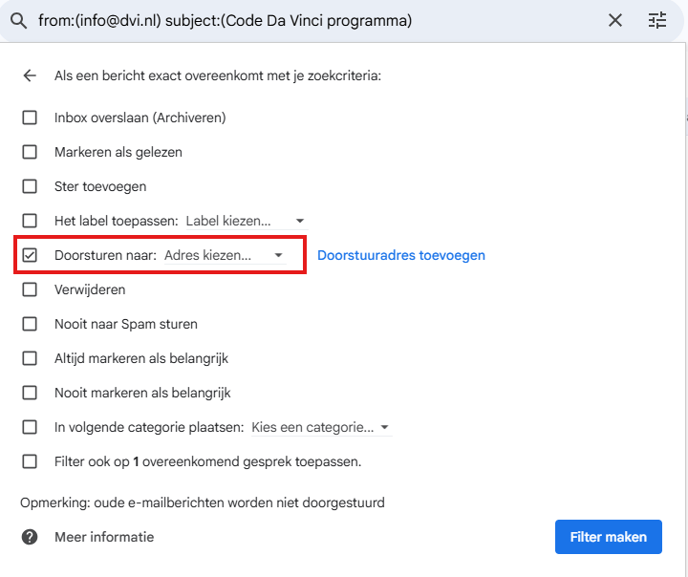Check Nooit naar Spam sturen

click(x=30, y=324)
